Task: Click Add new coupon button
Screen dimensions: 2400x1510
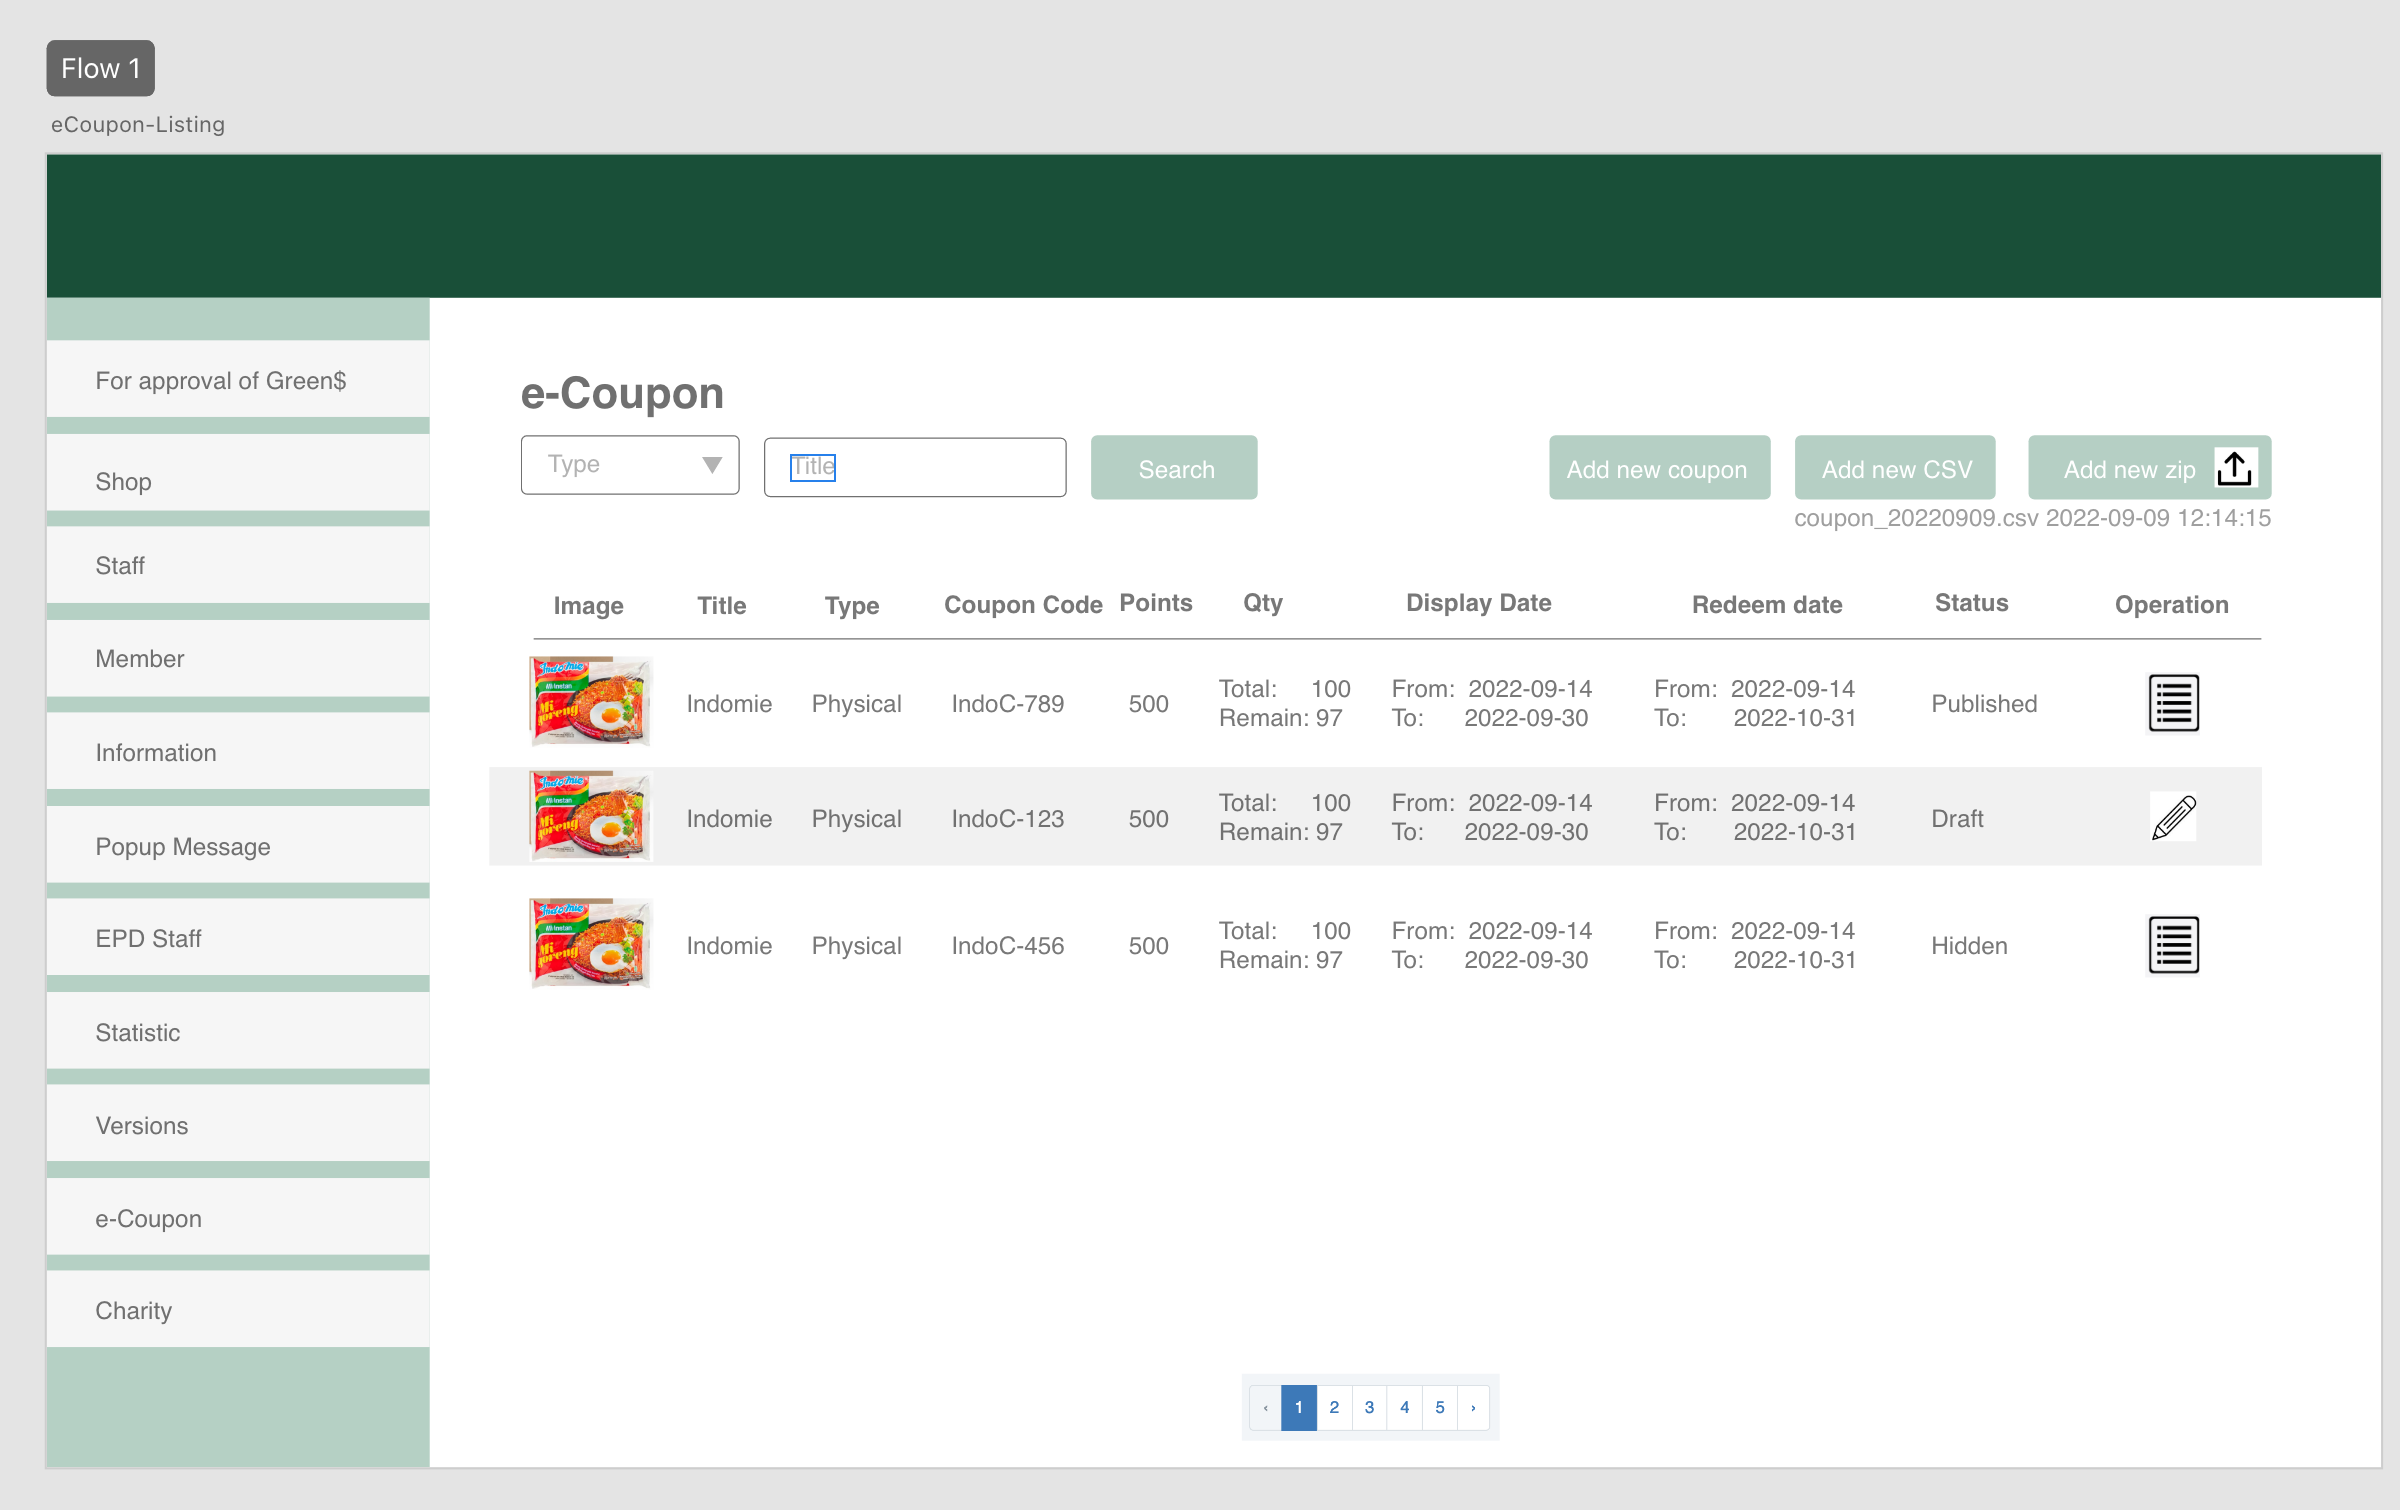Action: tap(1658, 468)
